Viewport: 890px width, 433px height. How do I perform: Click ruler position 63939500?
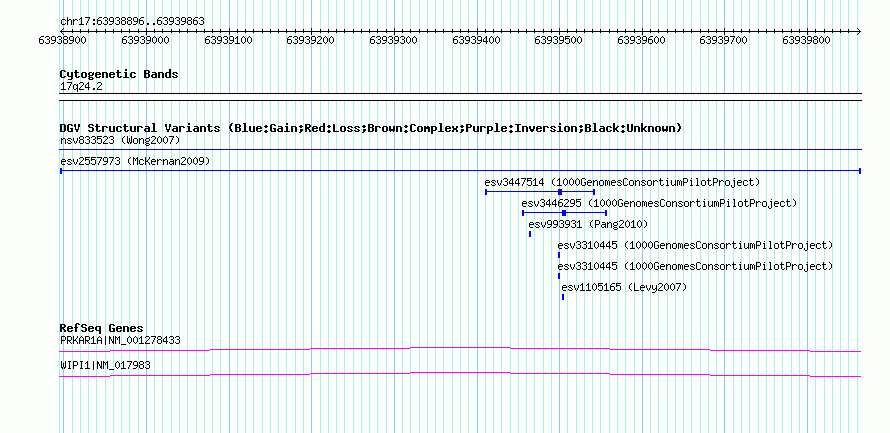click(x=559, y=40)
